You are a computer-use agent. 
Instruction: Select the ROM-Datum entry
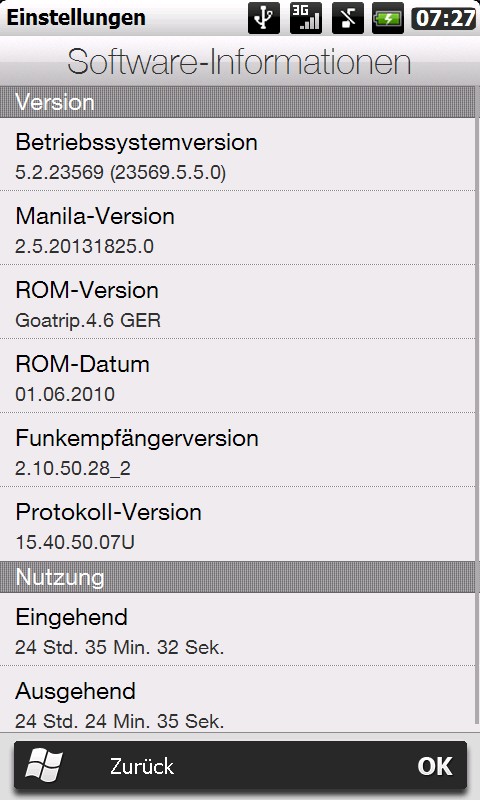238,376
